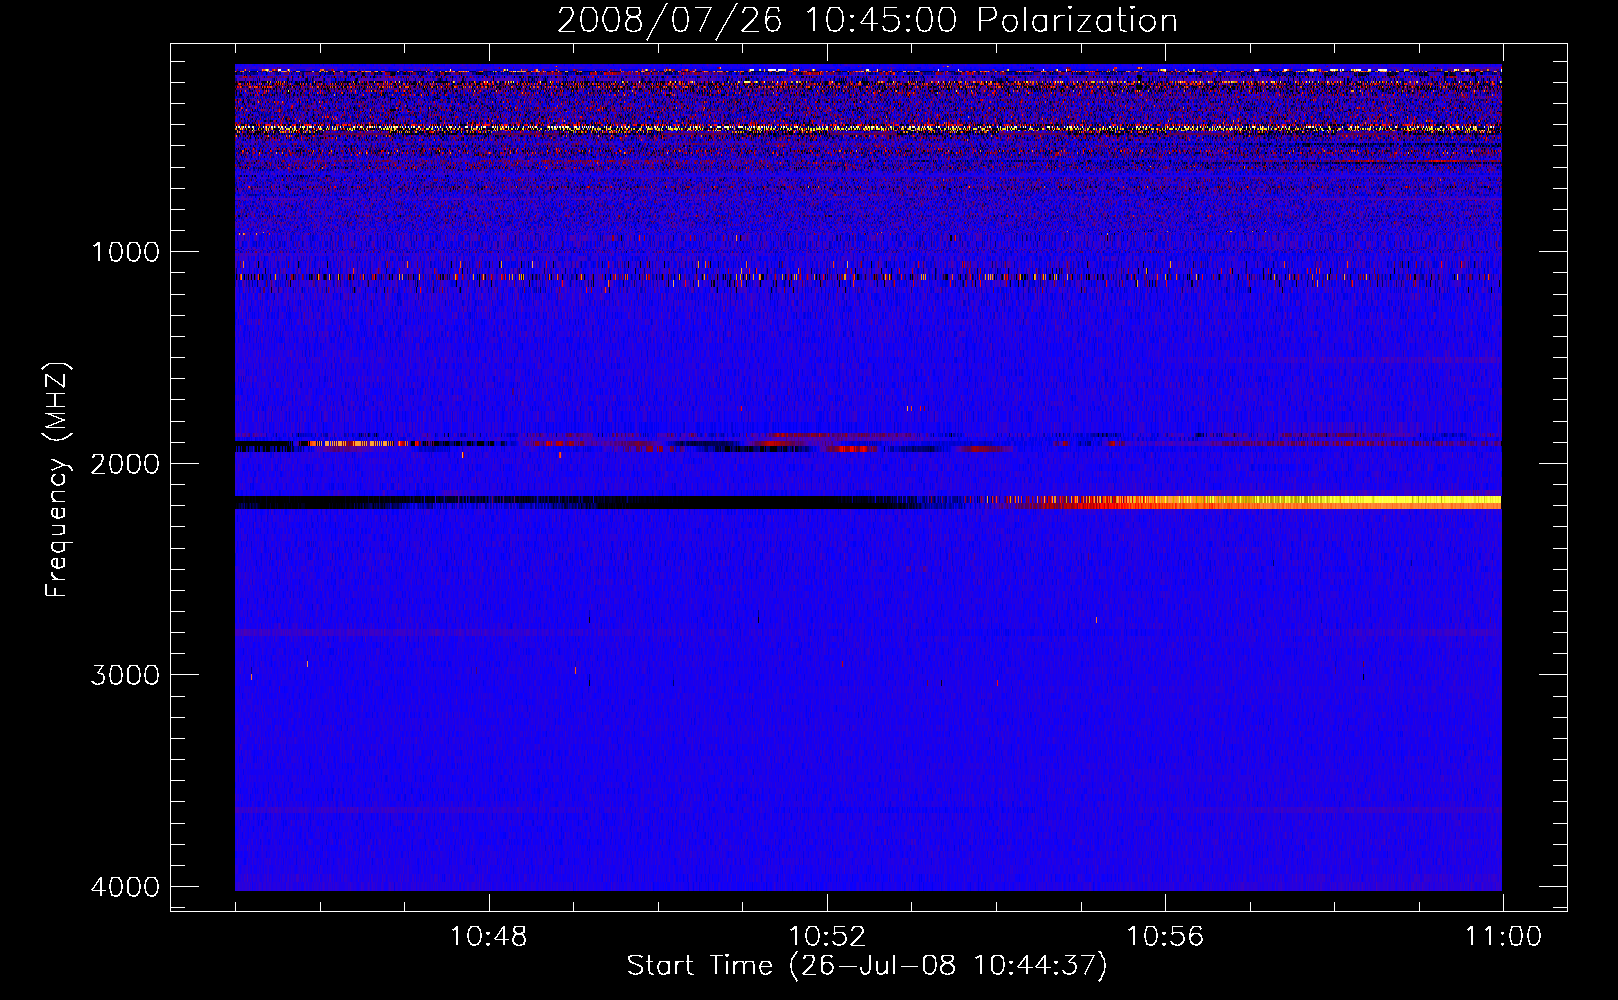Click the 'Start Time (26-Jul-08 10:44:37)' label
This screenshot has height=1000, width=1618.
(x=867, y=966)
